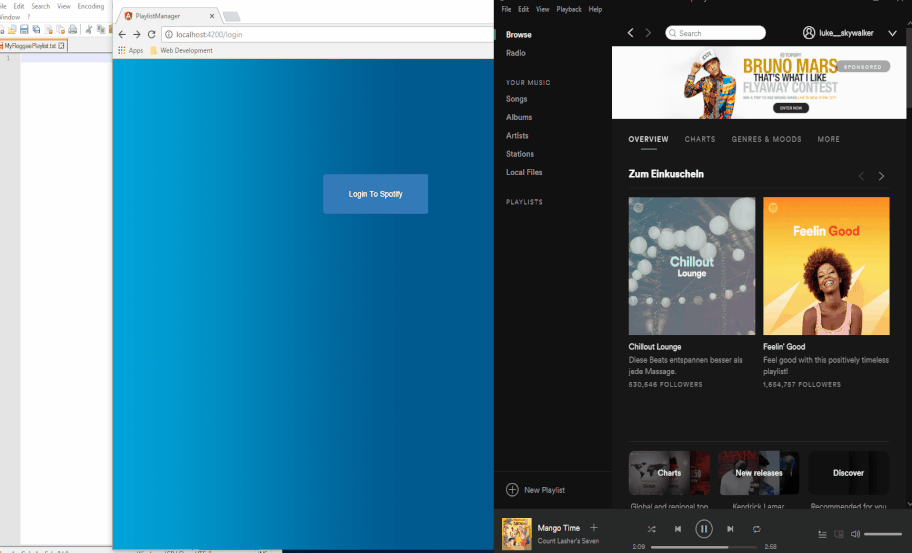Create a New Playlist in Spotify
Image resolution: width=912 pixels, height=553 pixels.
click(535, 490)
